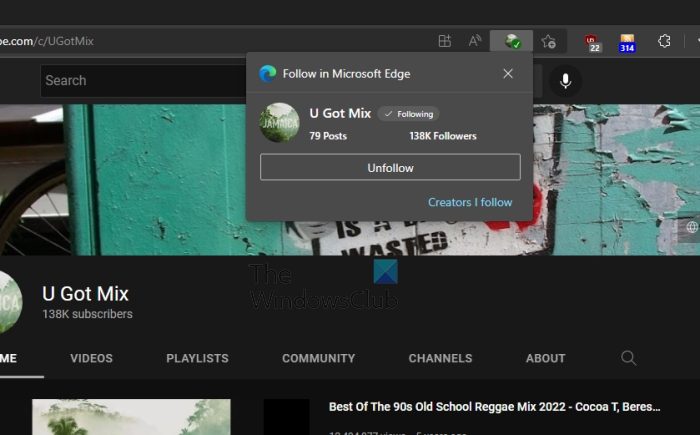This screenshot has height=435, width=700.
Task: Close the Follow in Microsoft Edge popup
Action: (508, 74)
